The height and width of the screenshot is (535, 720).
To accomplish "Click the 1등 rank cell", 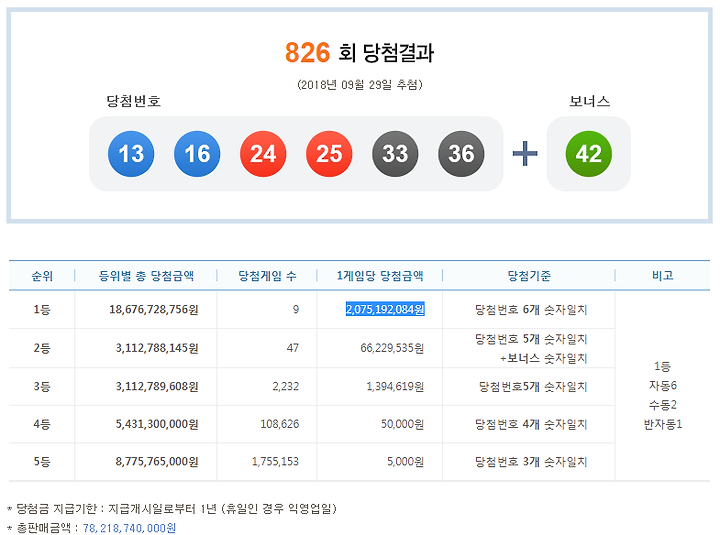I will pos(42,310).
